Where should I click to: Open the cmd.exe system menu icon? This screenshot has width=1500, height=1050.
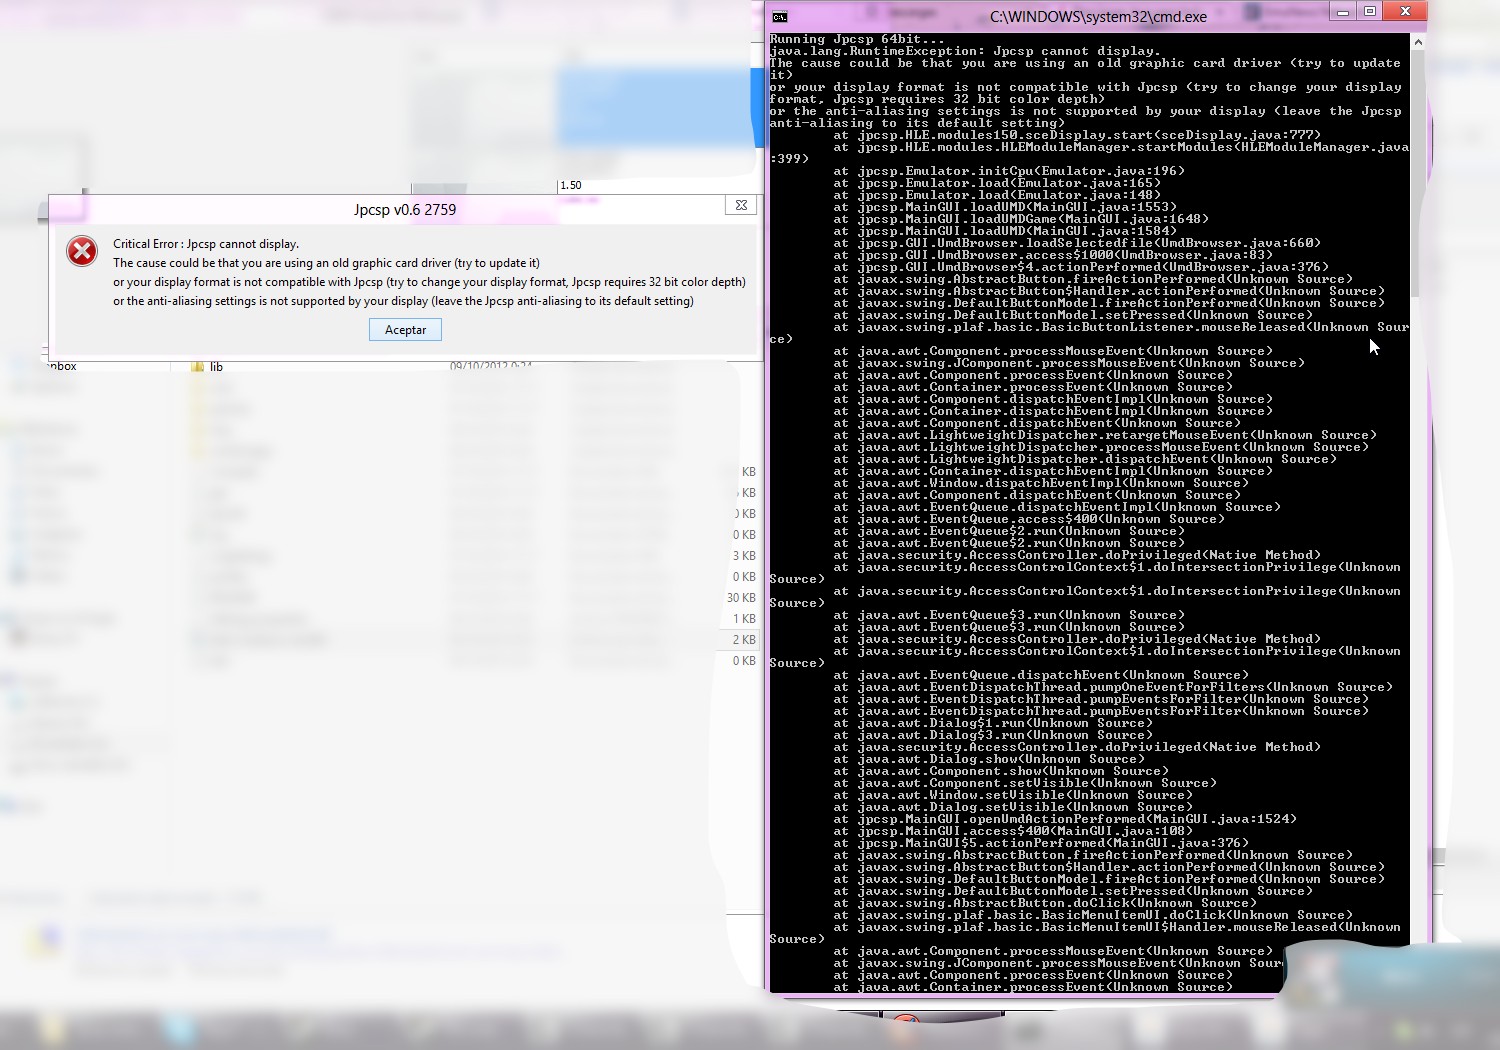pyautogui.click(x=780, y=16)
